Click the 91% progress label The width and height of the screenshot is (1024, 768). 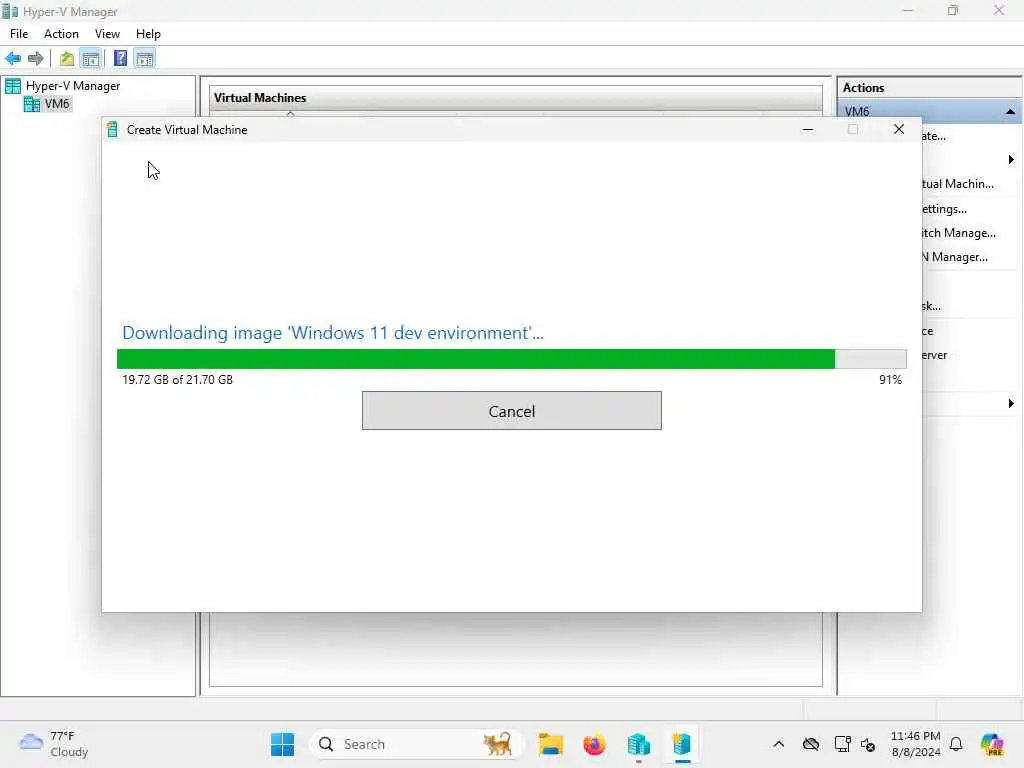[x=890, y=379]
